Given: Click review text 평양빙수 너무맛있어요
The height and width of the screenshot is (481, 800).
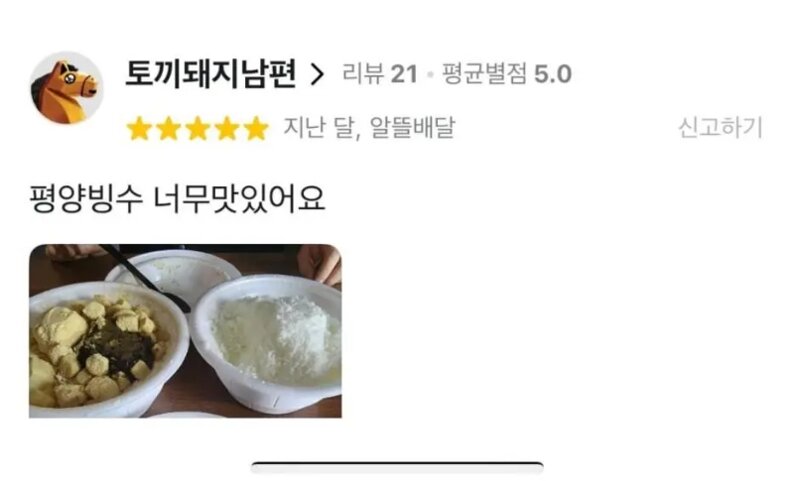Looking at the screenshot, I should 177,199.
